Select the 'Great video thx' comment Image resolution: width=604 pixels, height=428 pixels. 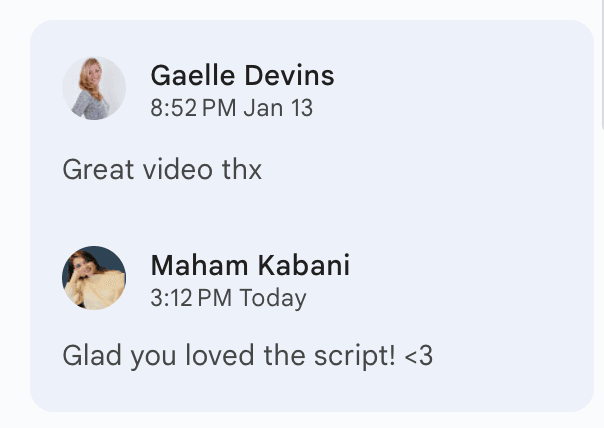pos(162,169)
